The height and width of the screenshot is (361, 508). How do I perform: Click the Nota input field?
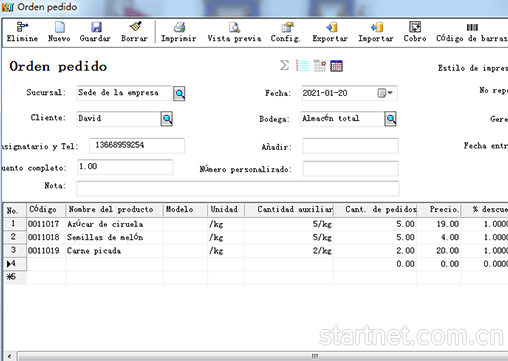[238, 188]
